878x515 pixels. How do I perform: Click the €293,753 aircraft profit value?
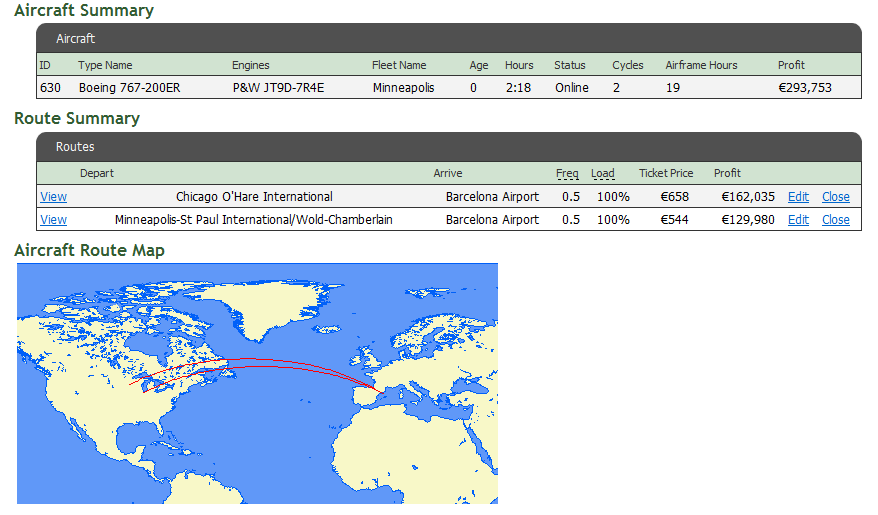805,88
